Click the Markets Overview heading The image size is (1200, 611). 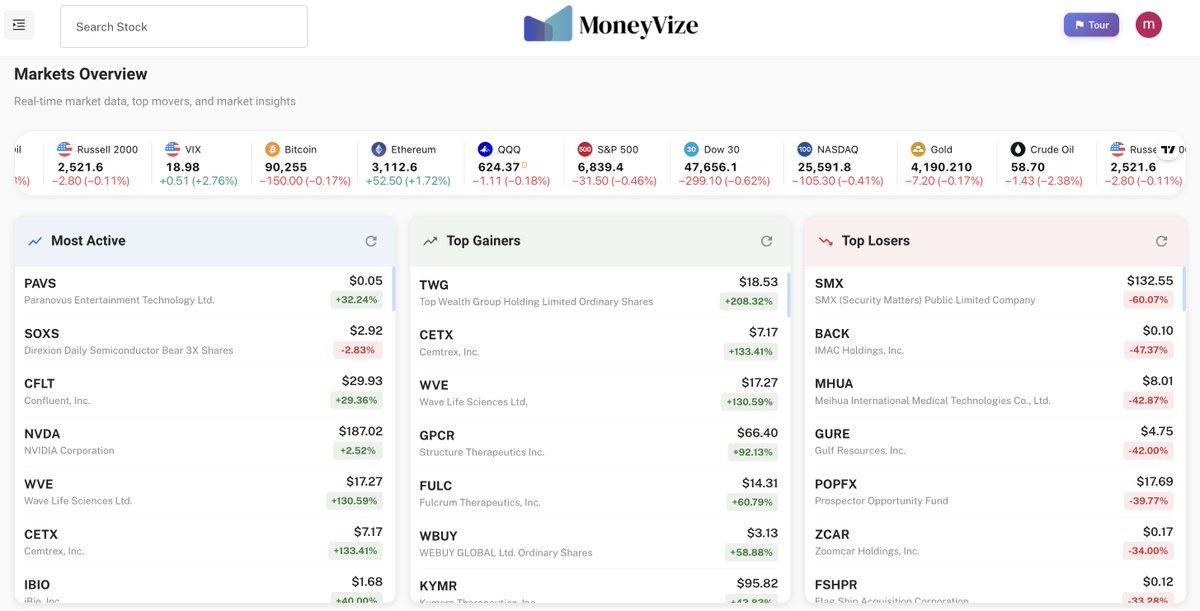click(x=81, y=74)
